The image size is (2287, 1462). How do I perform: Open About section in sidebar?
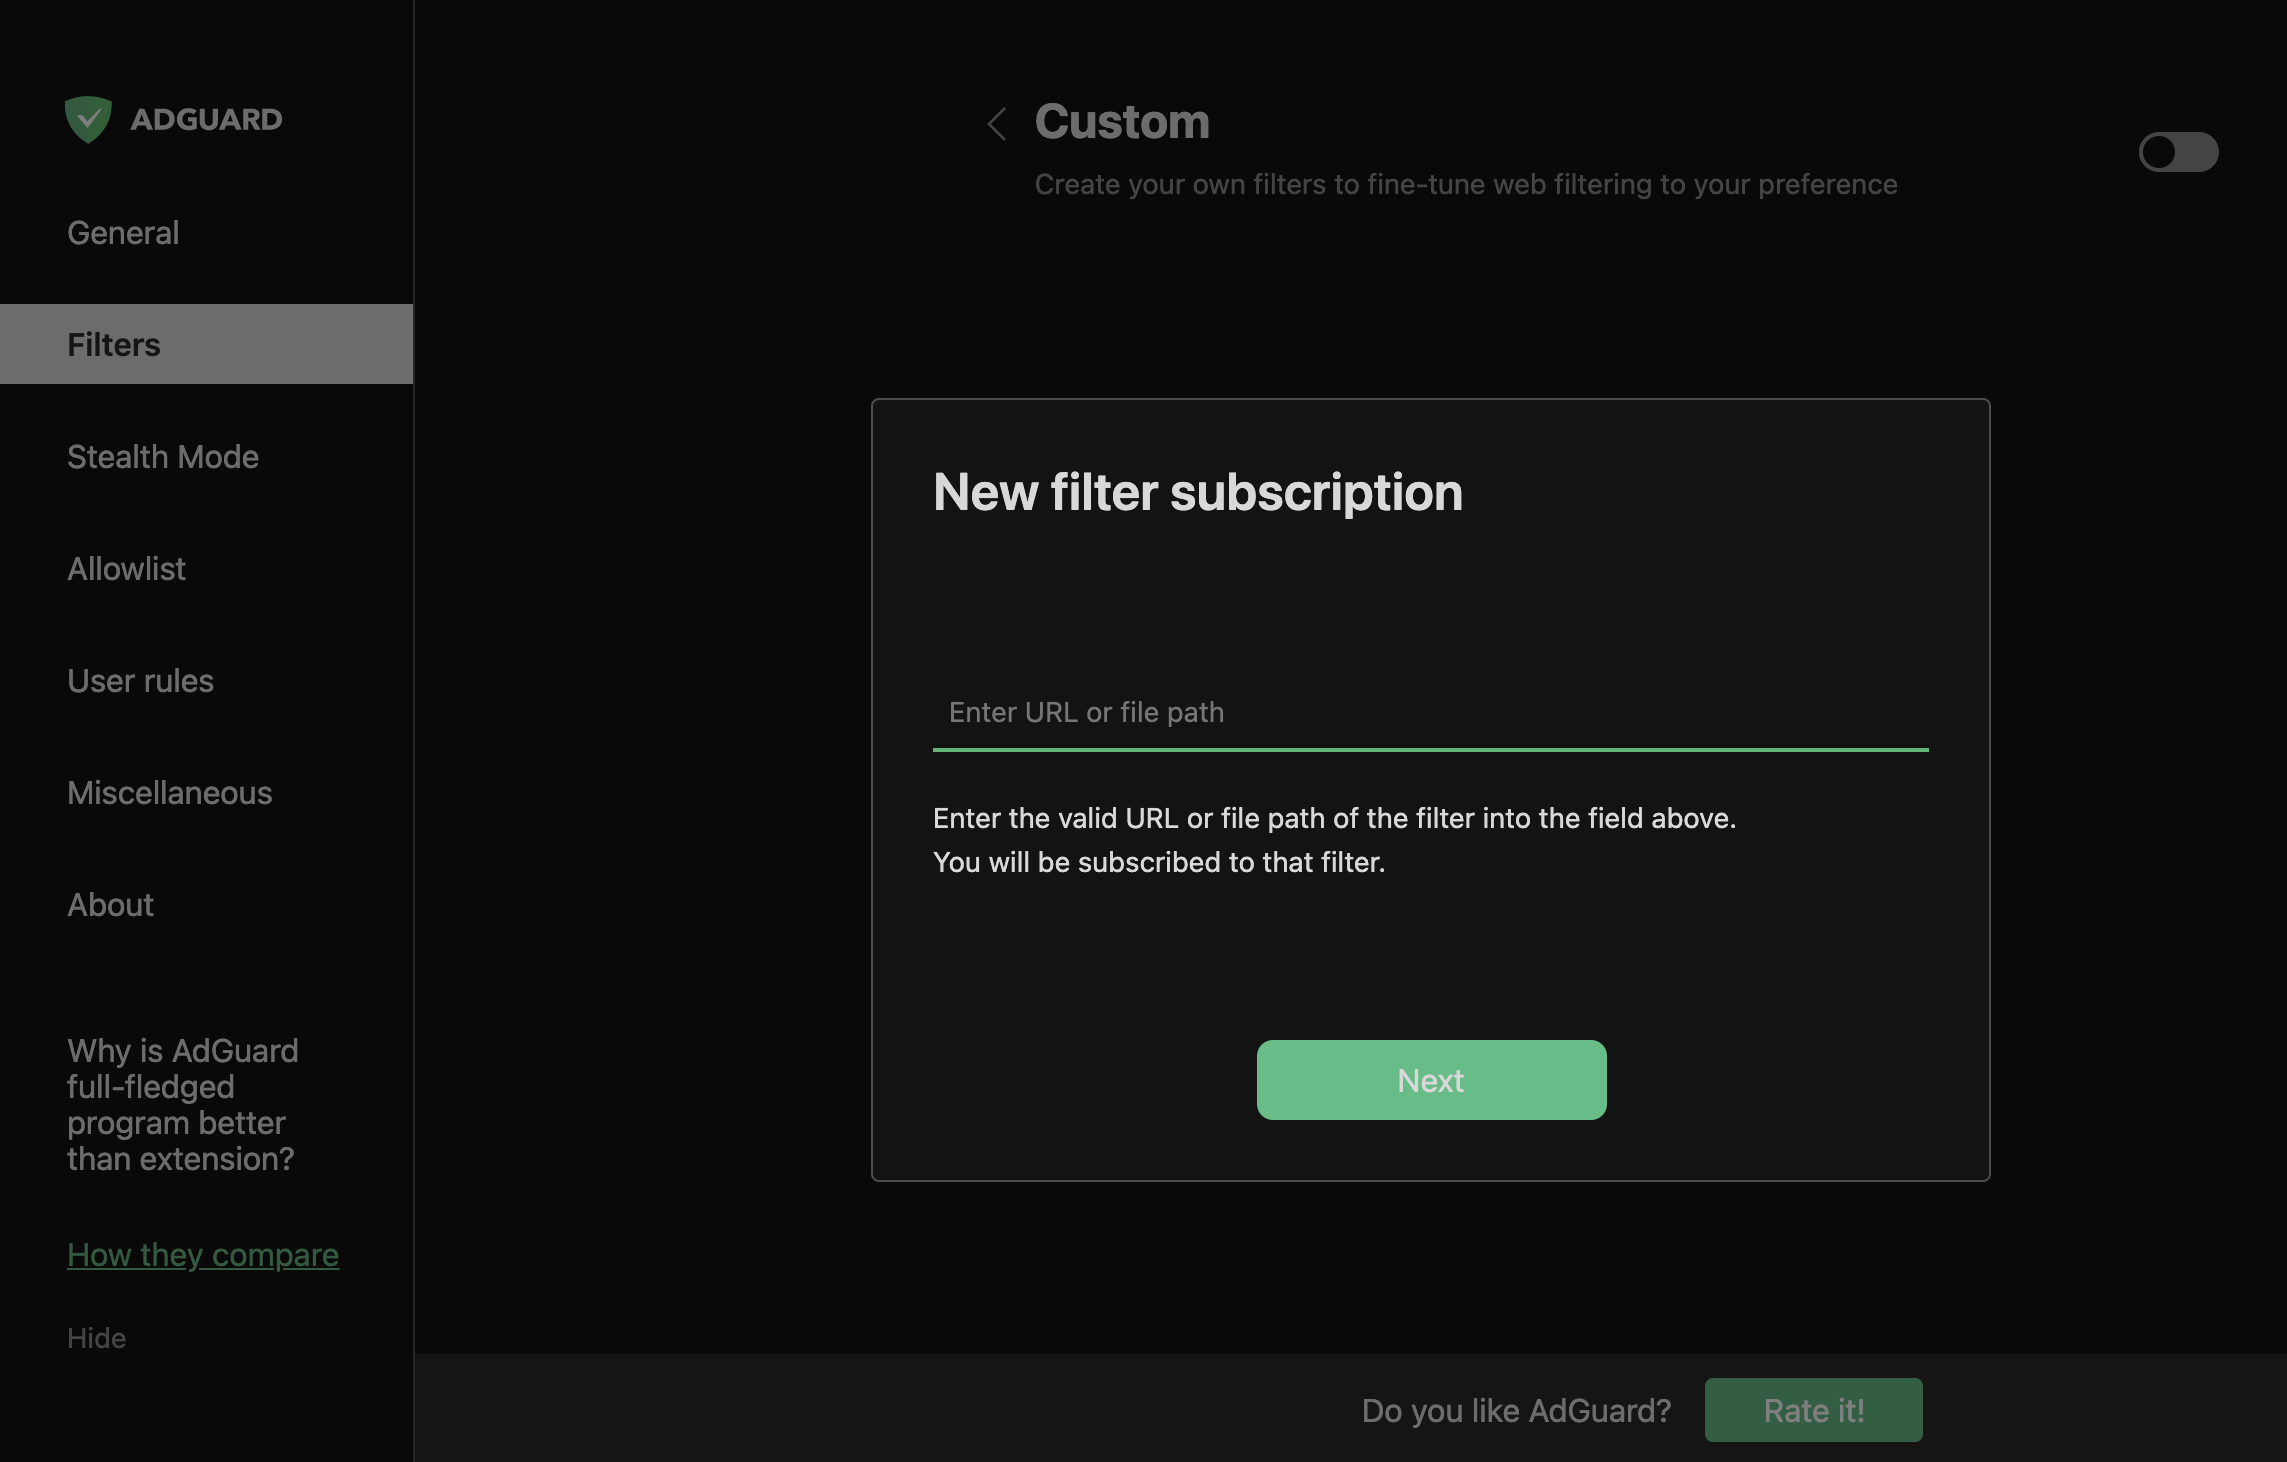click(108, 904)
